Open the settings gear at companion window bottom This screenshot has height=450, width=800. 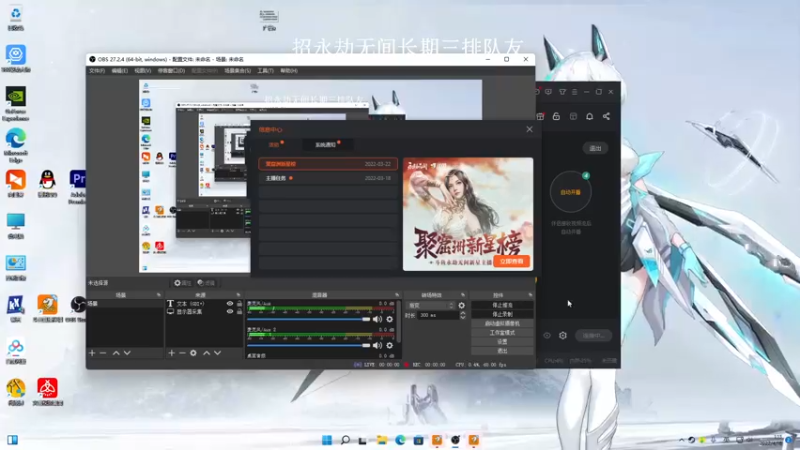[x=563, y=335]
